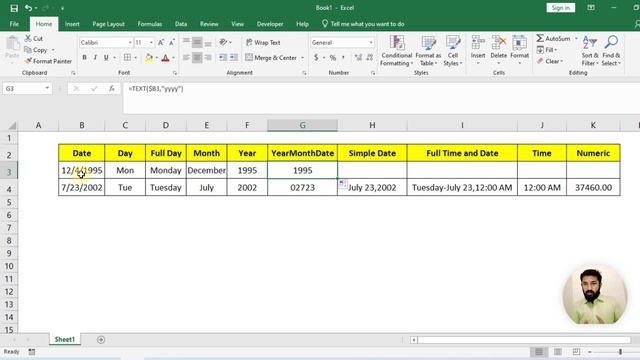Screen dimensions: 640x360
Task: Toggle Align Left
Action: point(186,58)
